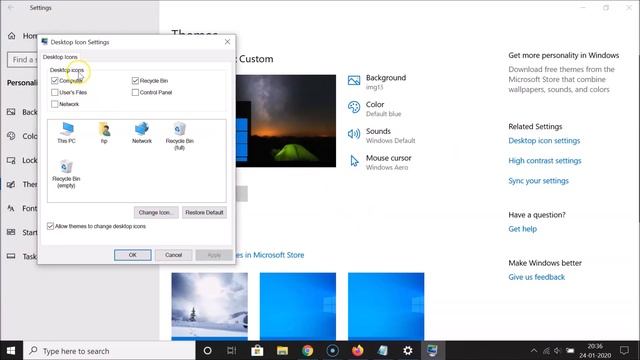The image size is (640, 360).
Task: Click the Get help link
Action: click(x=522, y=229)
